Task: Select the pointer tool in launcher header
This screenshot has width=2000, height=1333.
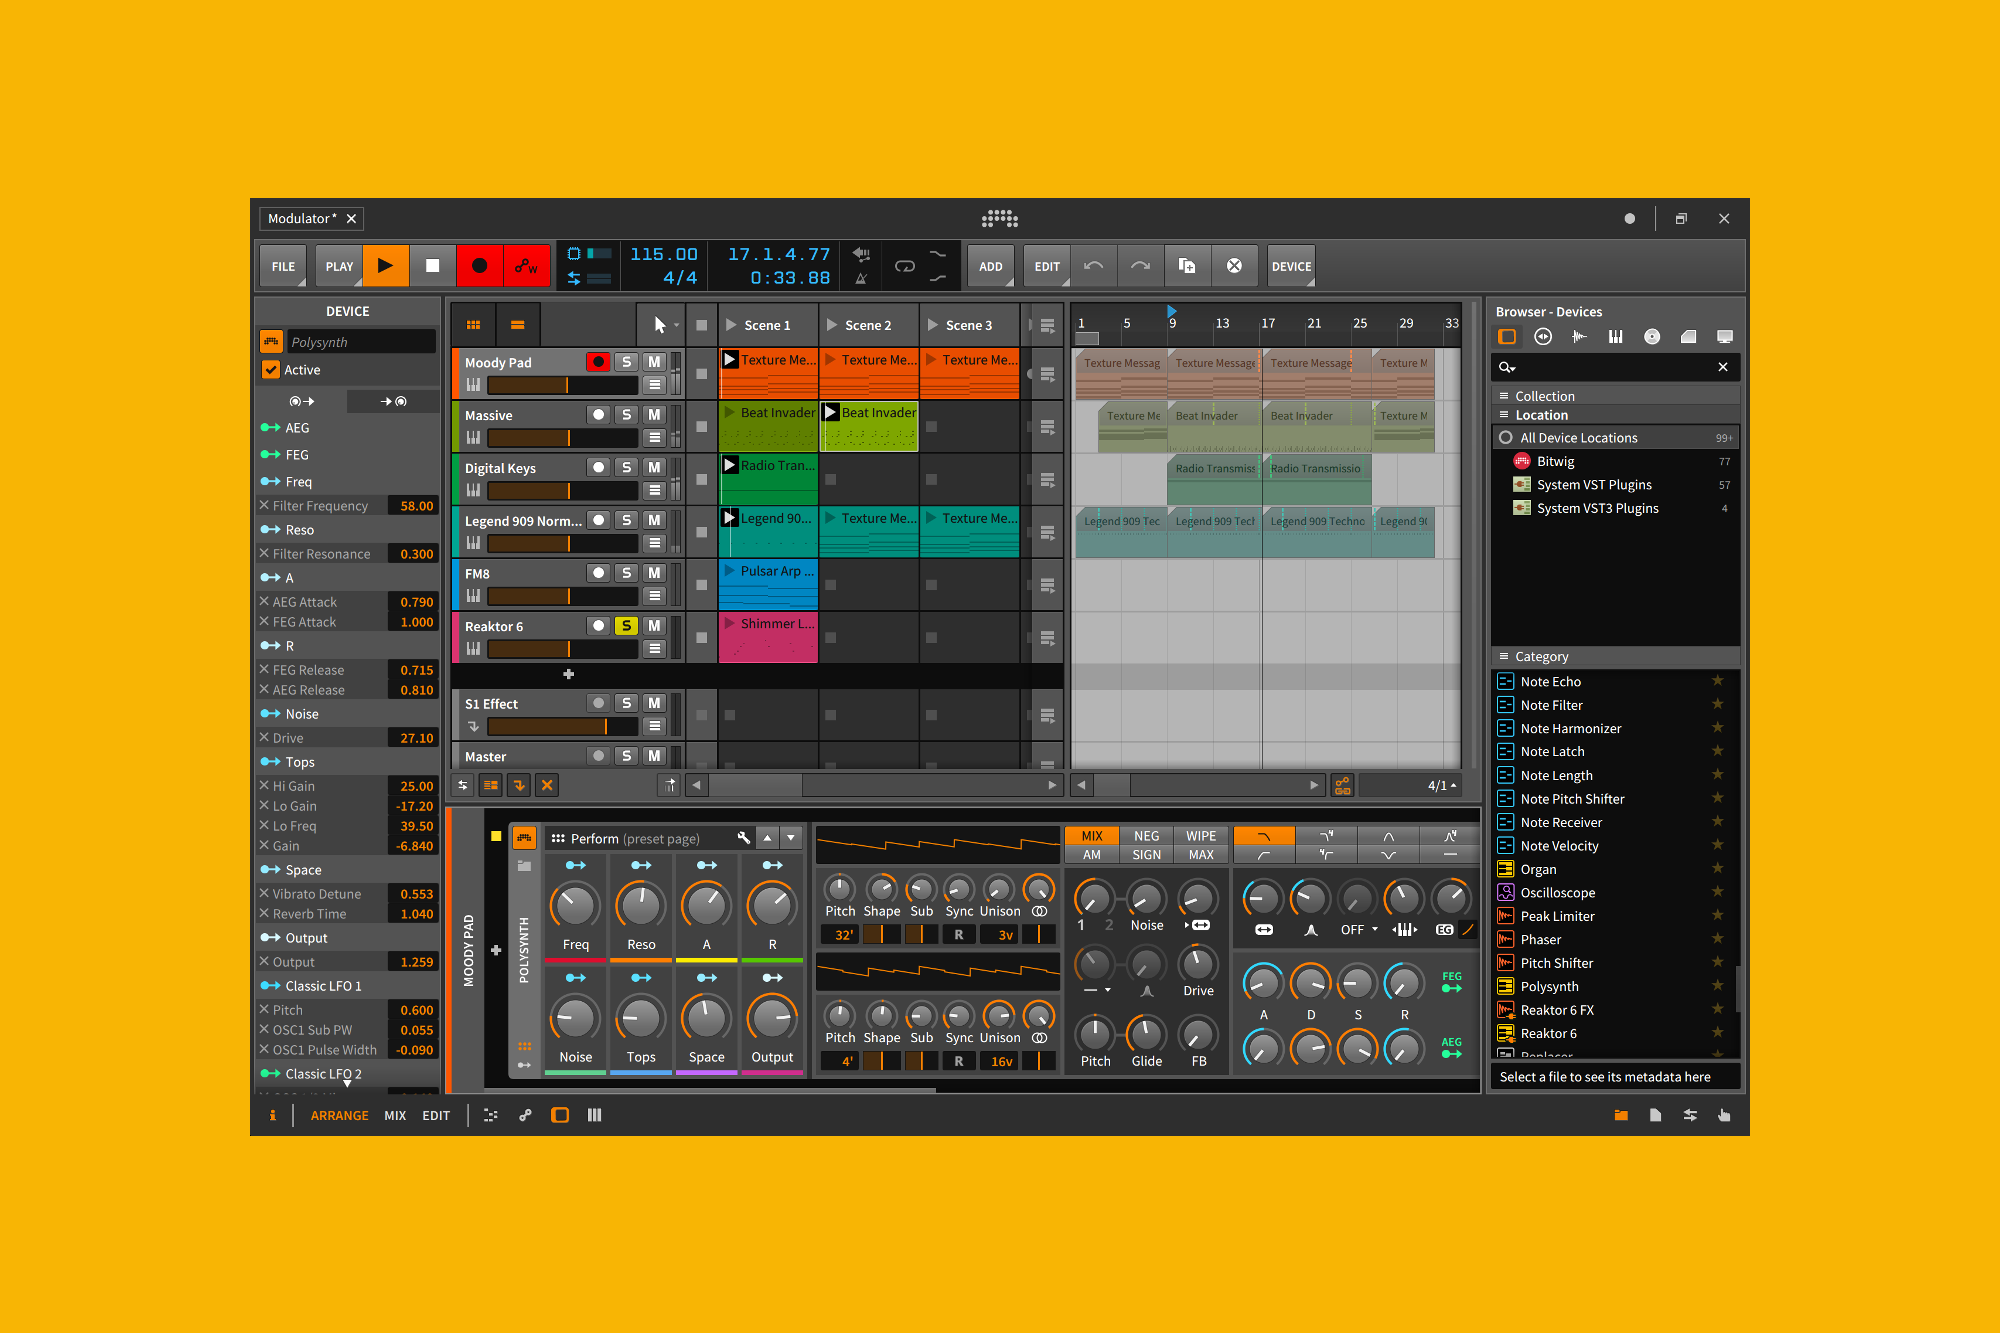Action: pyautogui.click(x=659, y=325)
